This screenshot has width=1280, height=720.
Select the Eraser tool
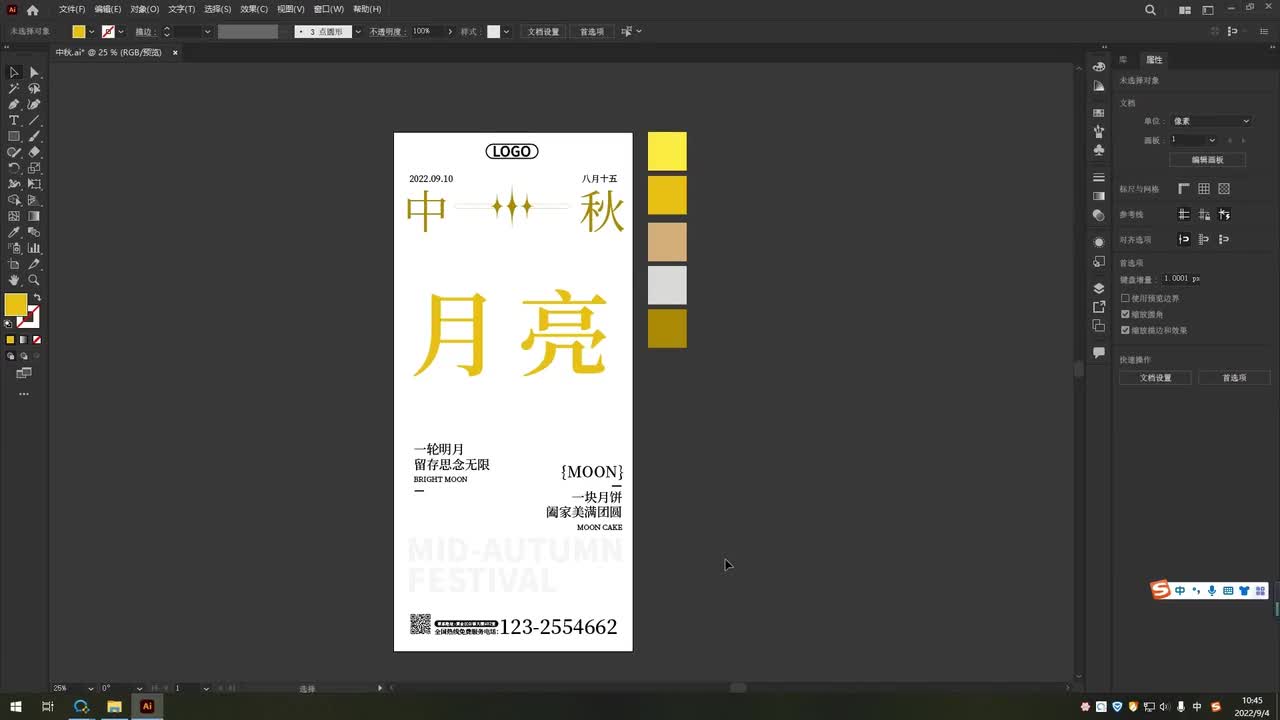pos(34,152)
